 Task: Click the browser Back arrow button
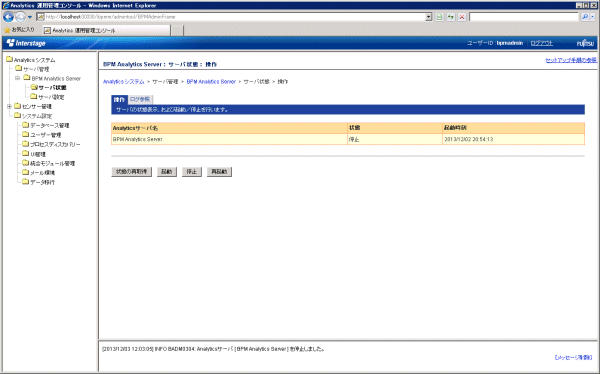tap(8, 17)
